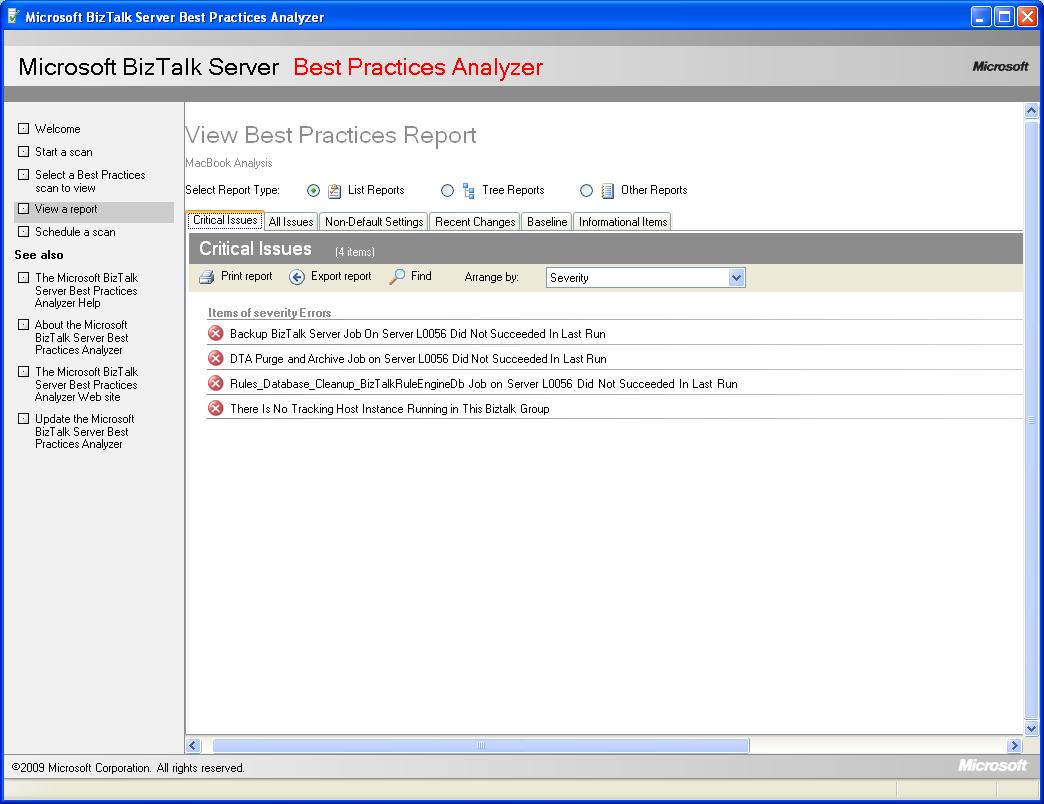This screenshot has height=804, width=1044.
Task: Minimize the Best Practices Analyzer window
Action: (x=981, y=16)
